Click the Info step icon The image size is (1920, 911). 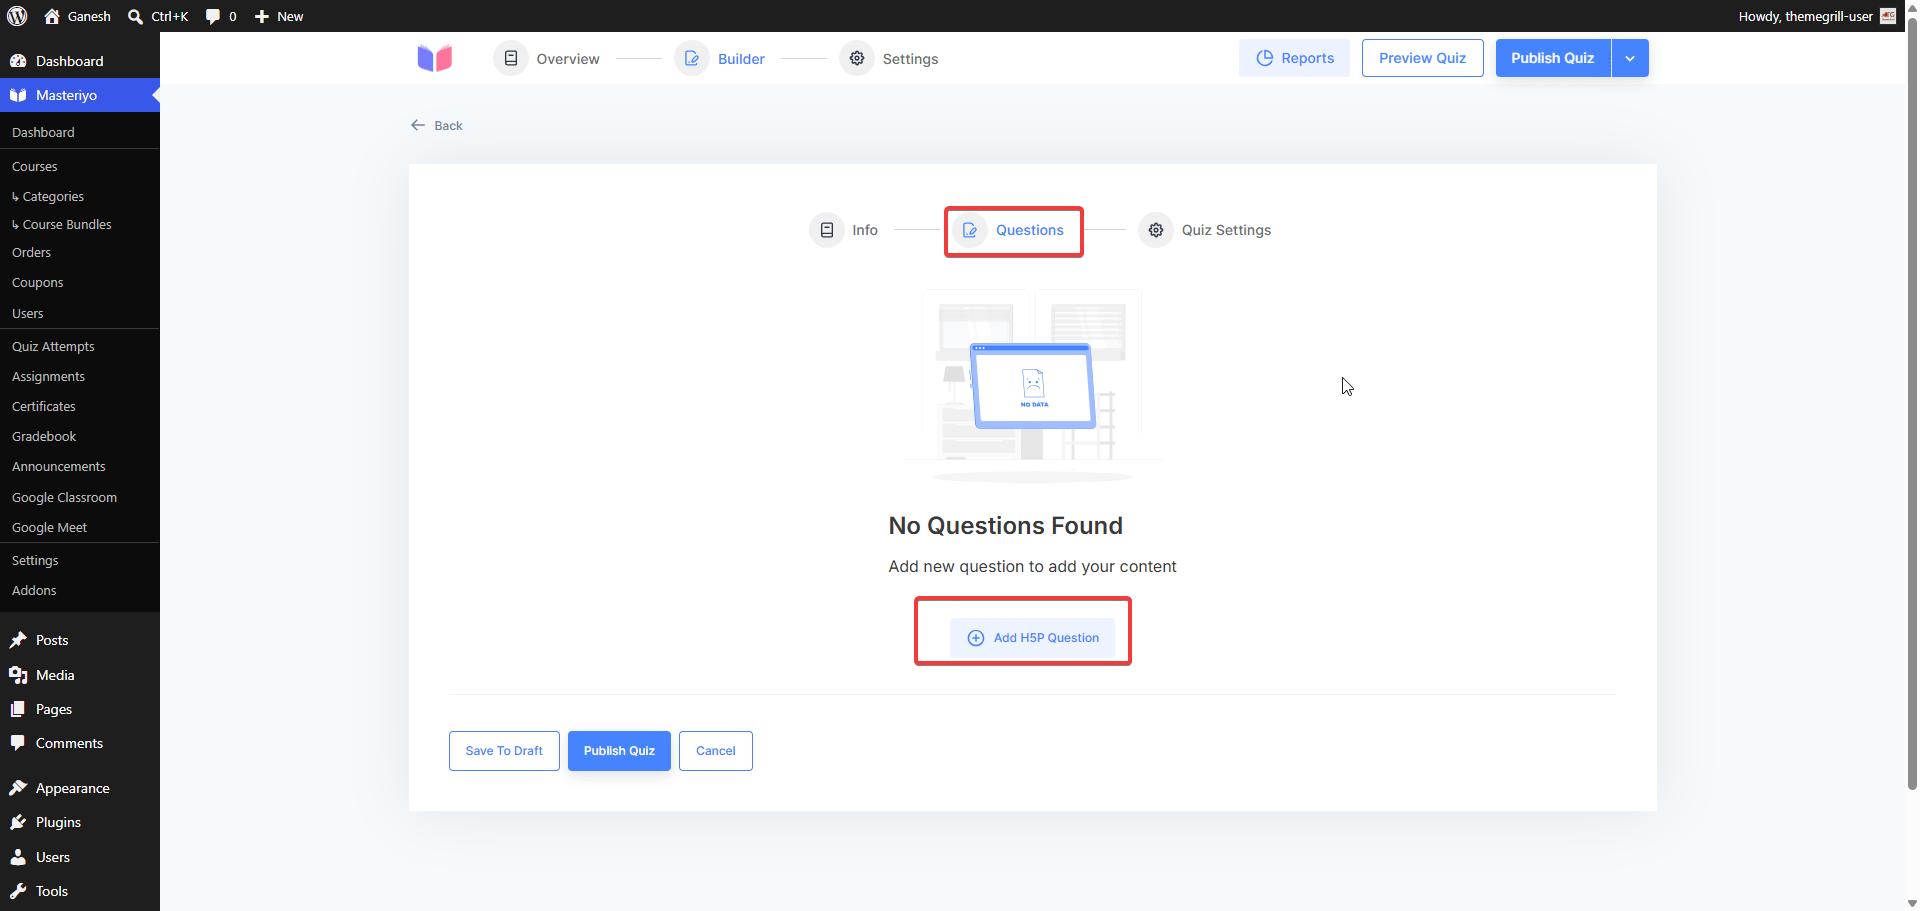point(827,230)
